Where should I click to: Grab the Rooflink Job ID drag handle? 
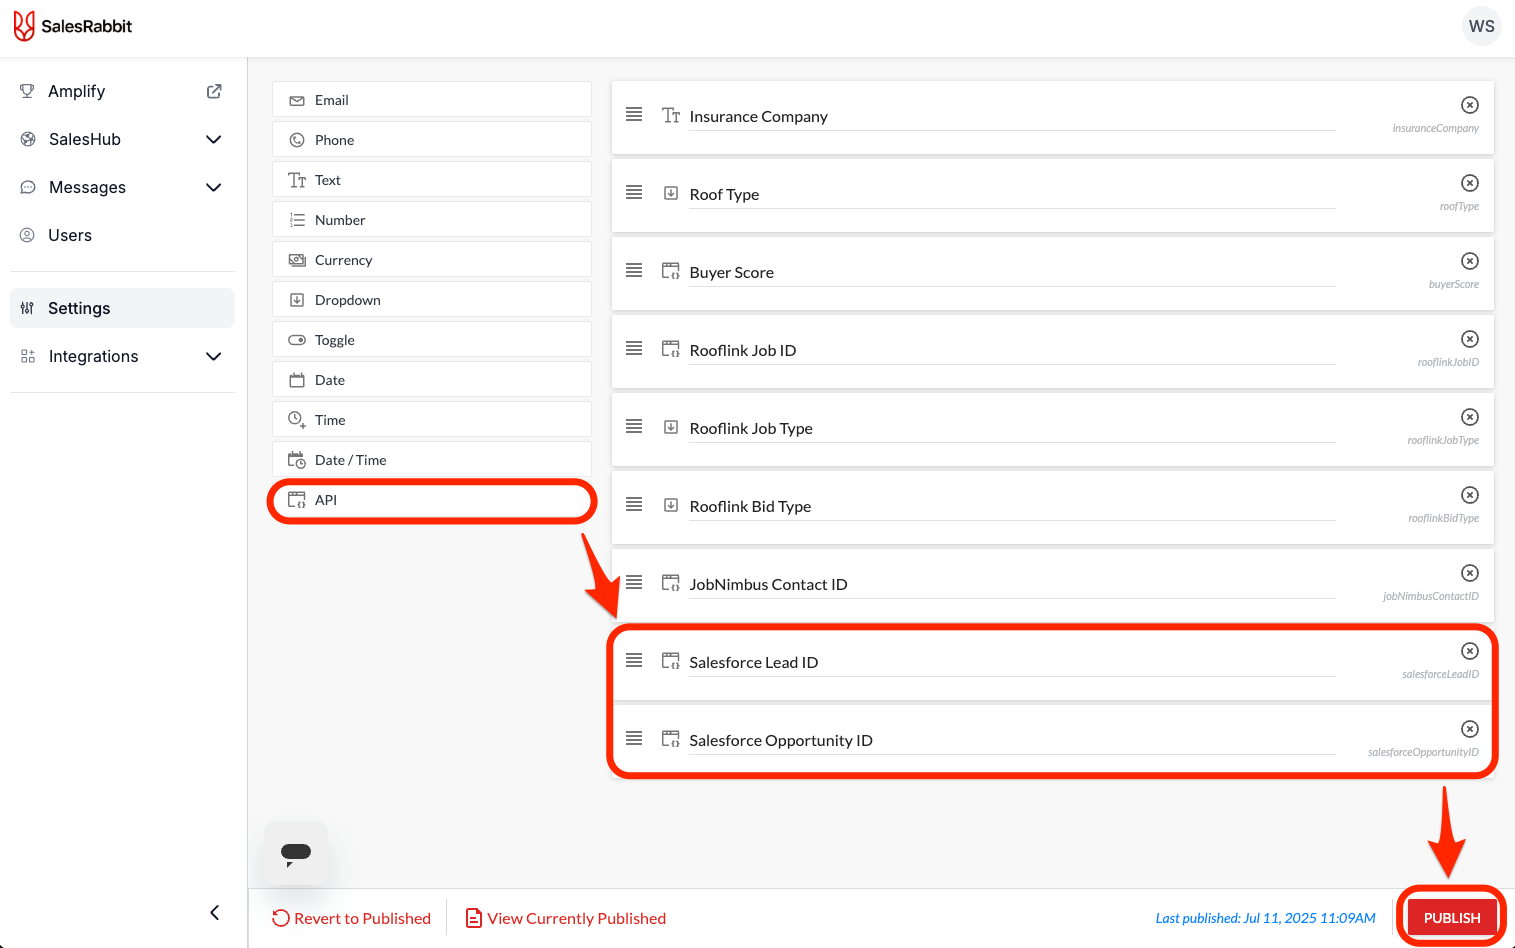pos(634,348)
